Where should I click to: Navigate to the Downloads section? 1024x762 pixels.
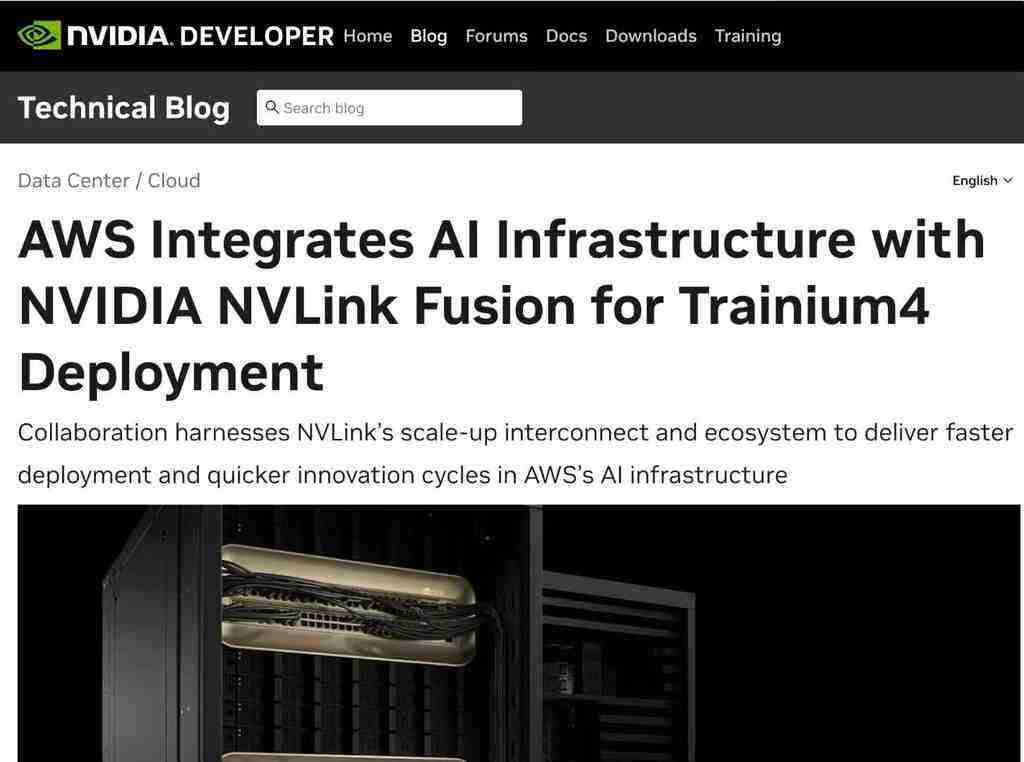[650, 36]
